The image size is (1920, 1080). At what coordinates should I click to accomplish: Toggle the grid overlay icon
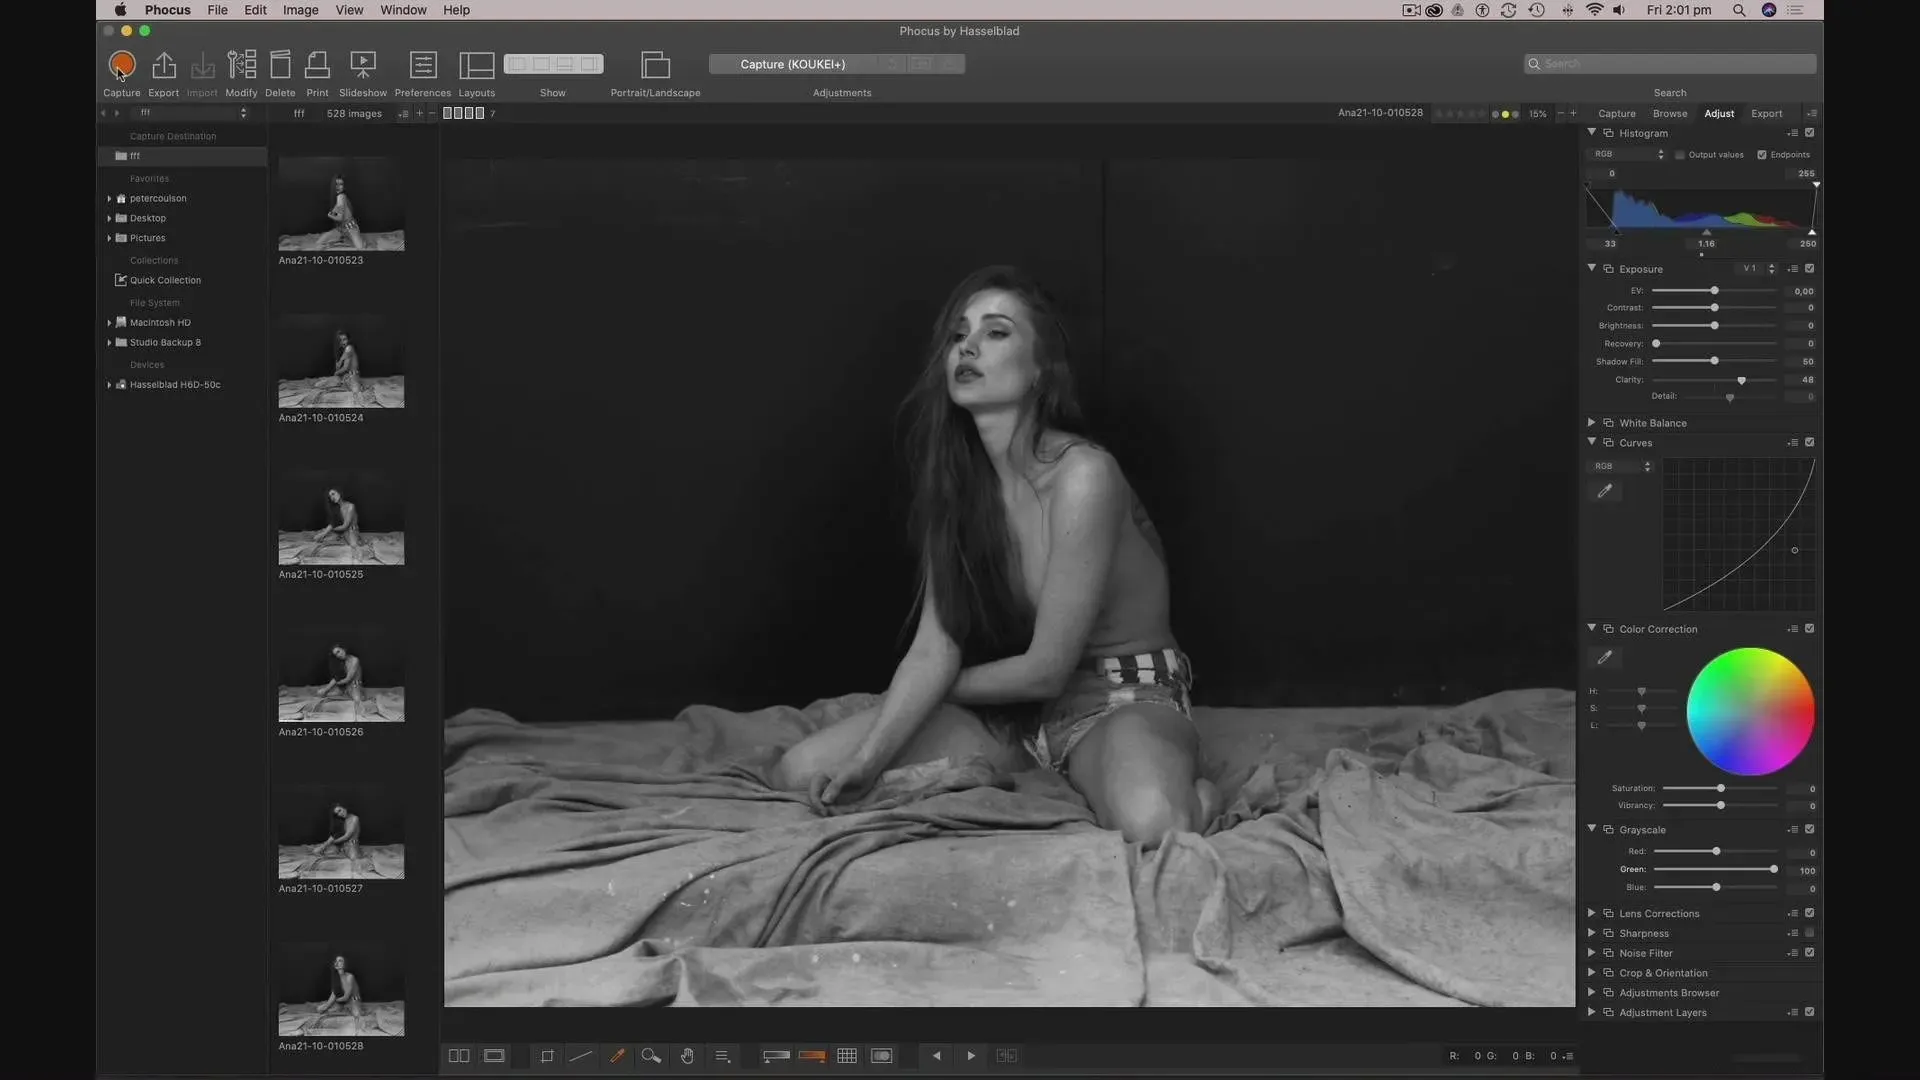click(x=847, y=1056)
